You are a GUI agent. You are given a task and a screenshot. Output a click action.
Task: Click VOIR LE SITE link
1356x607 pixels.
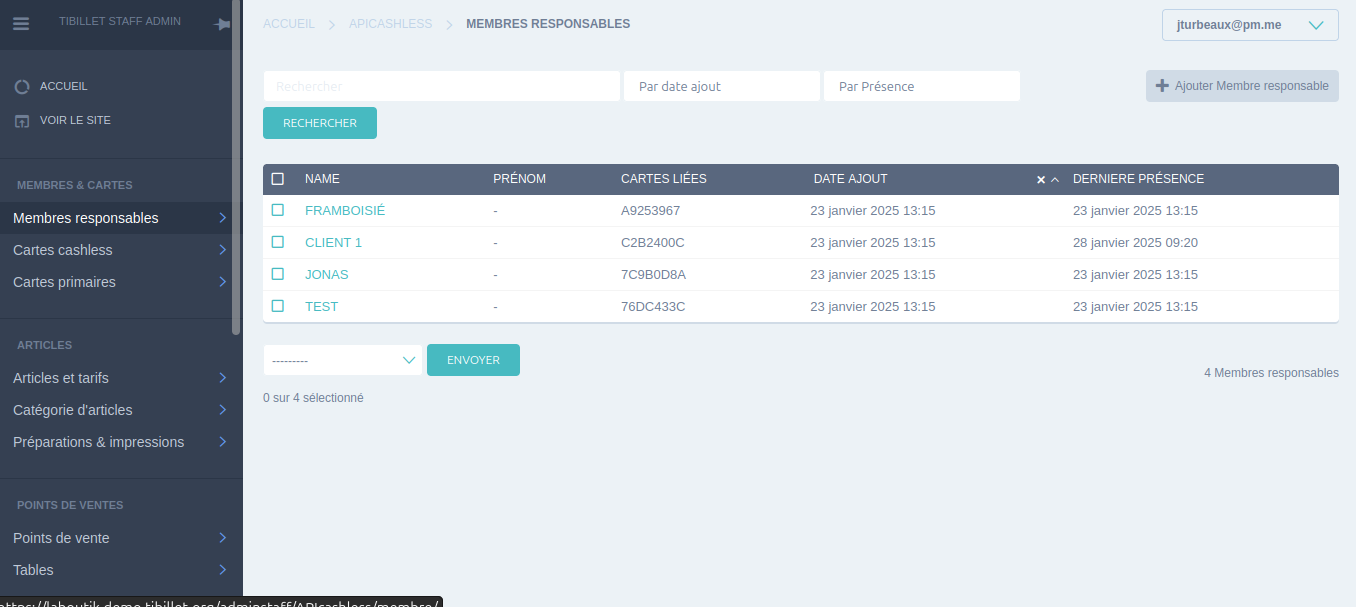tap(75, 120)
